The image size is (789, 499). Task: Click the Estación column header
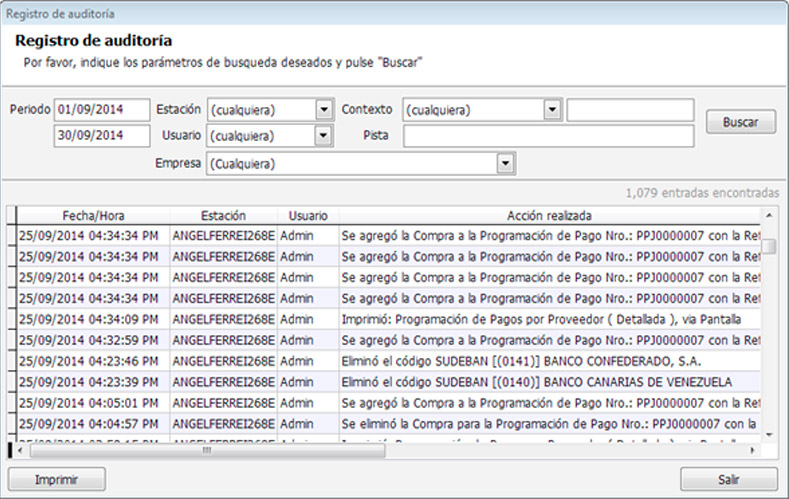(223, 216)
